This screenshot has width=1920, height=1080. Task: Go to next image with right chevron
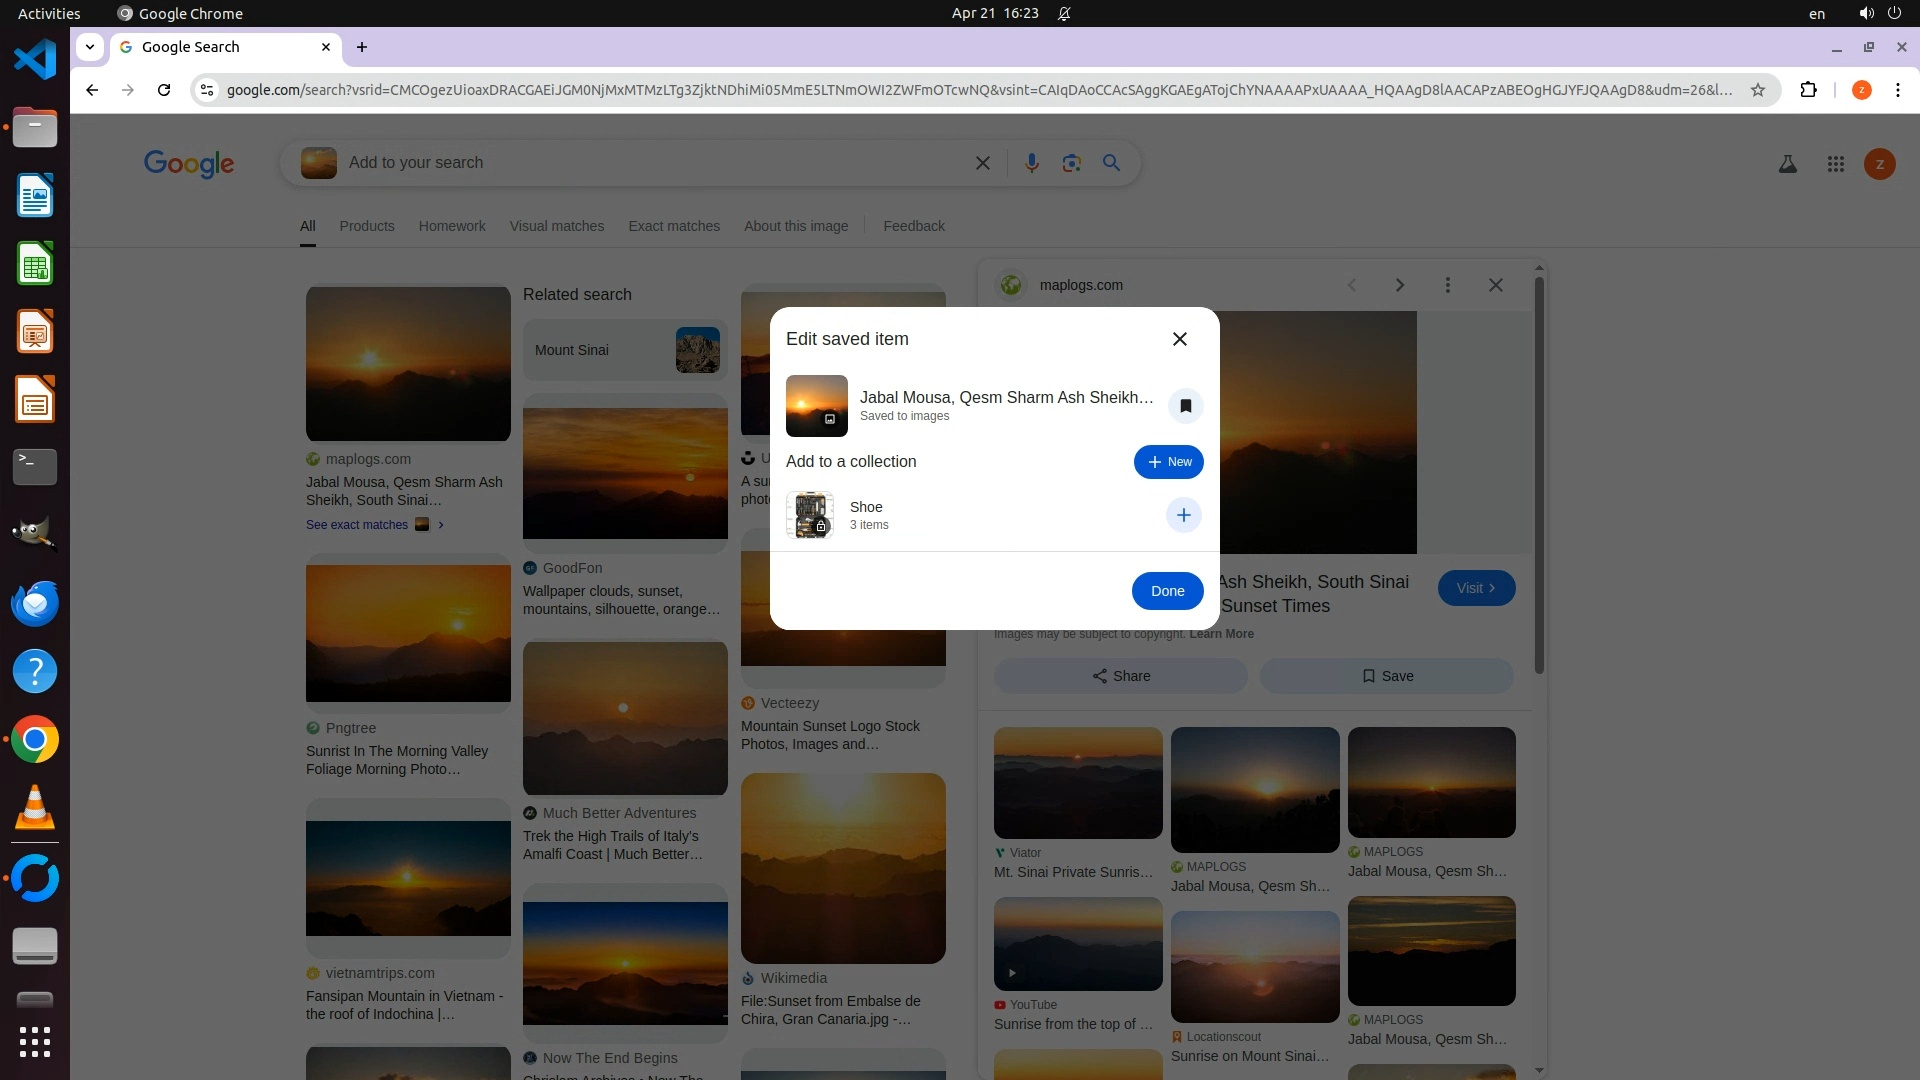(1399, 285)
